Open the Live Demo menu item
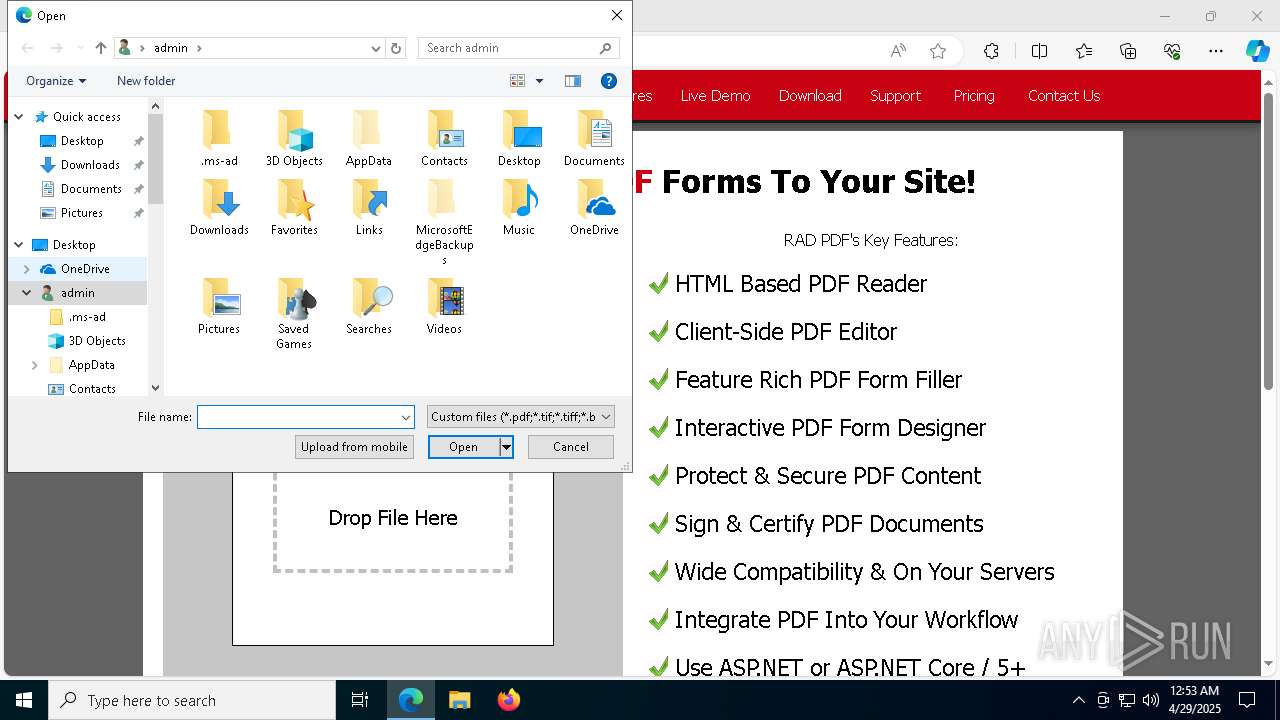 (715, 96)
